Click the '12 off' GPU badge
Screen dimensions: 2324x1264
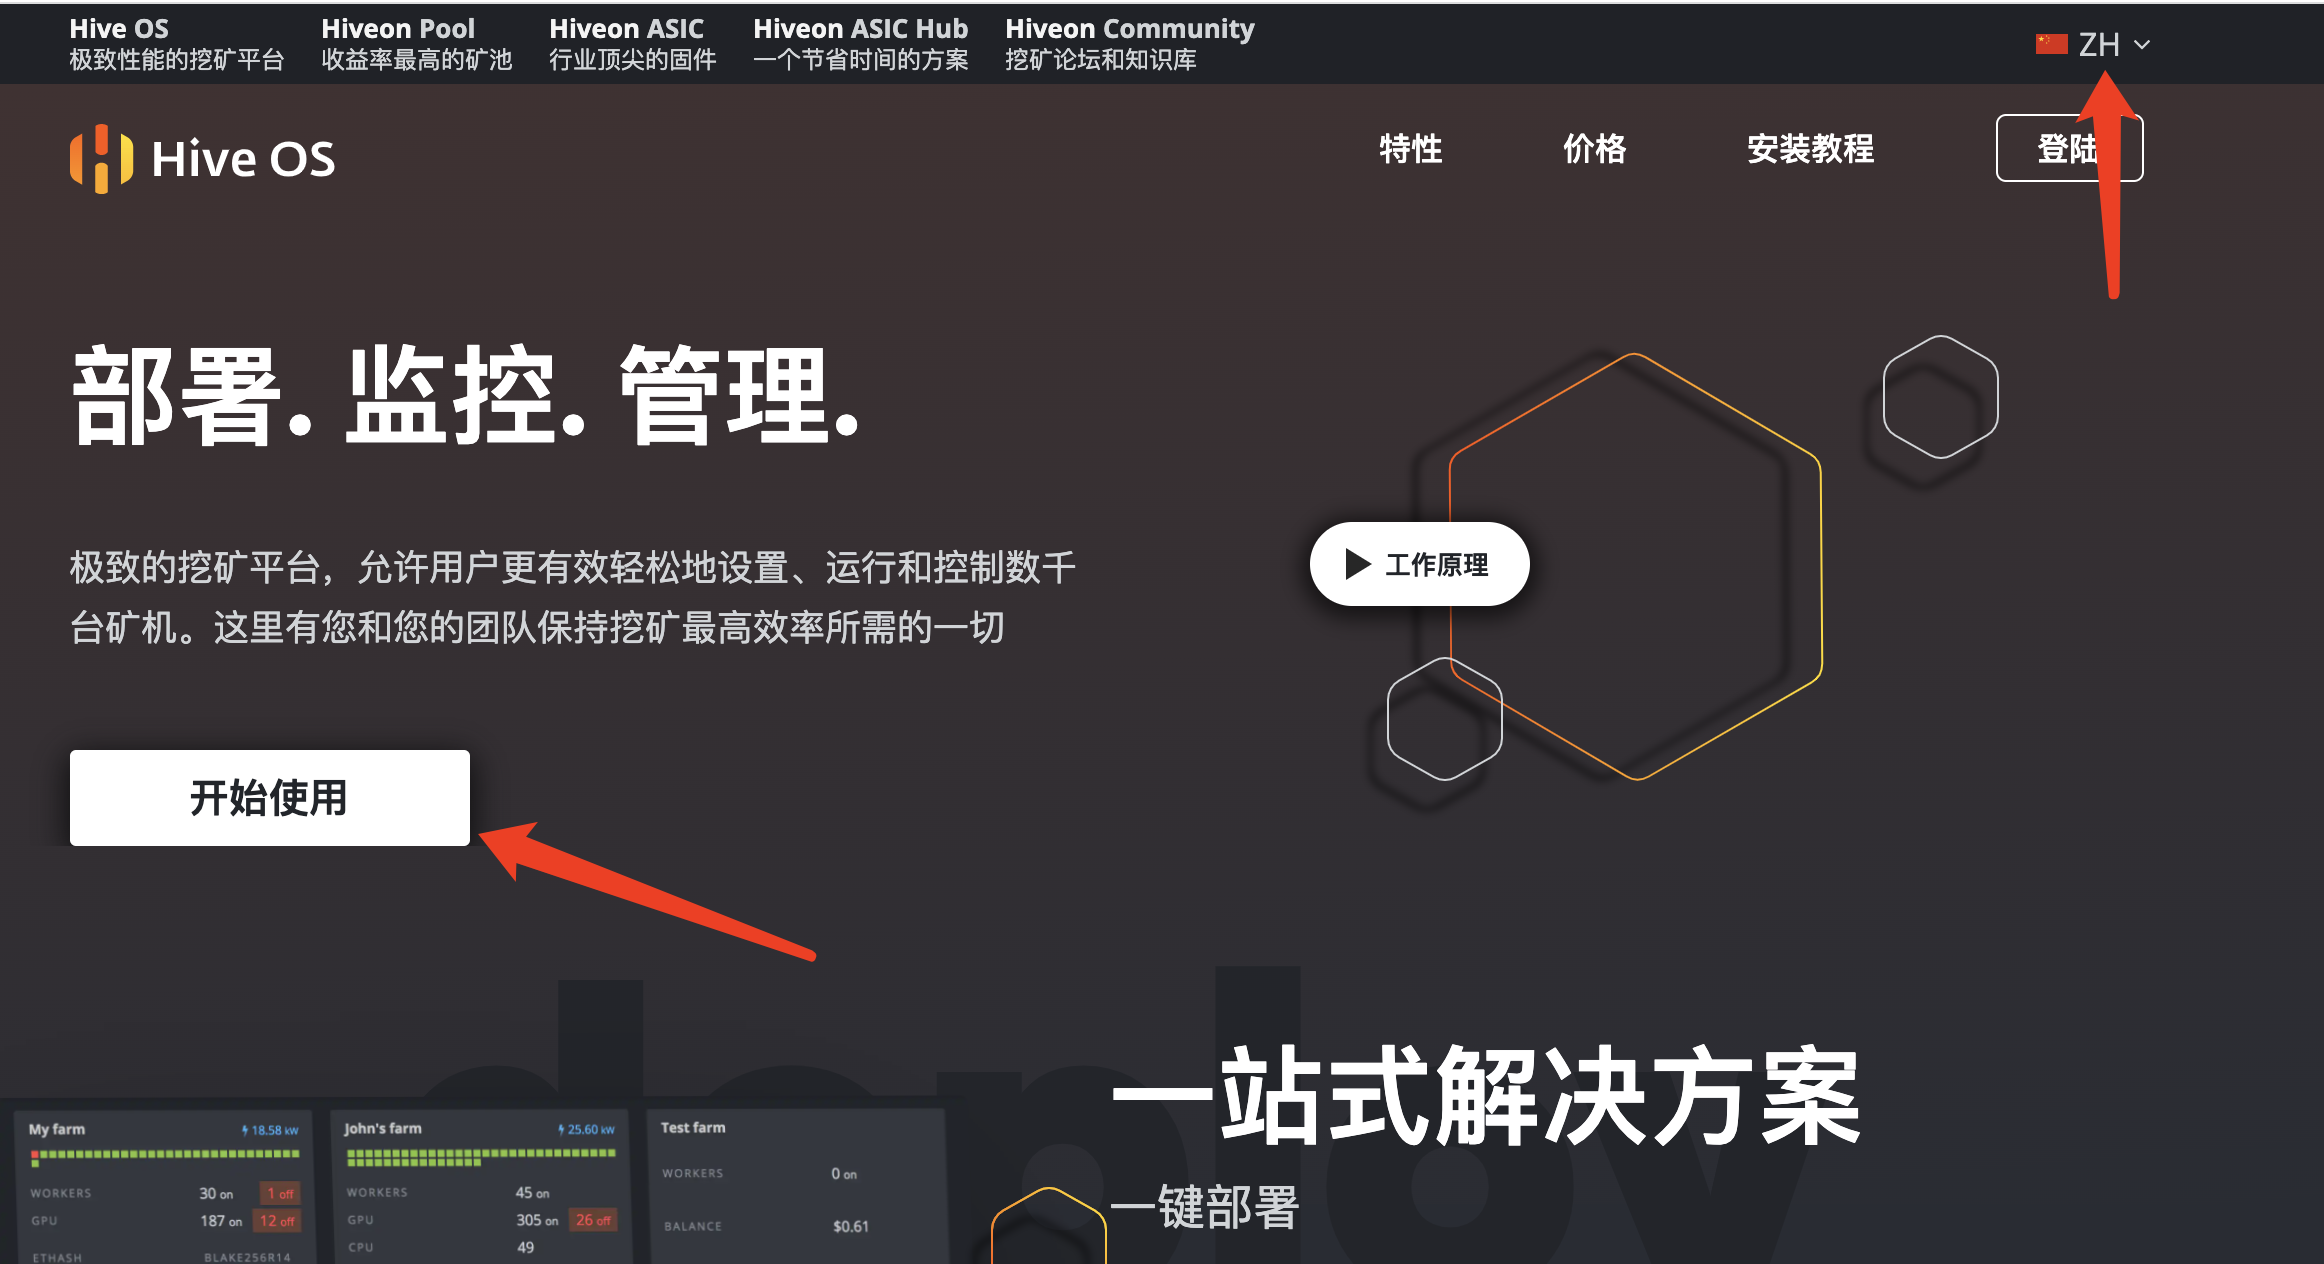coord(277,1221)
